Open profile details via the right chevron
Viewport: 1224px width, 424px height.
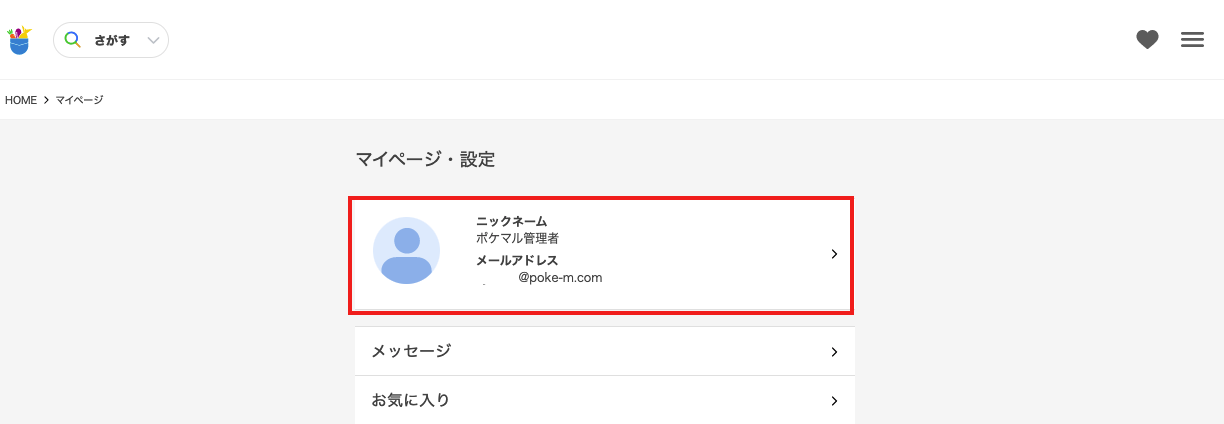[834, 254]
